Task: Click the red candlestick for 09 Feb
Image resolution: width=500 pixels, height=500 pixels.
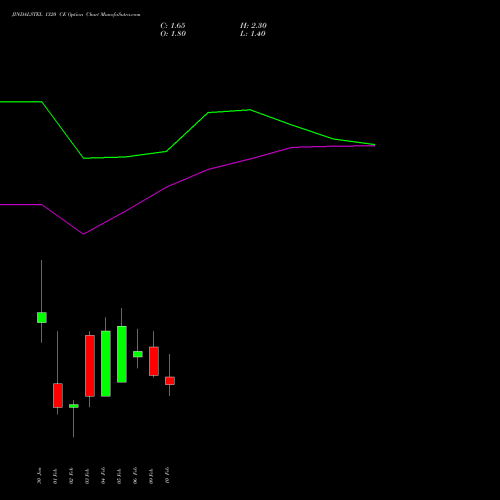Action: (x=154, y=361)
